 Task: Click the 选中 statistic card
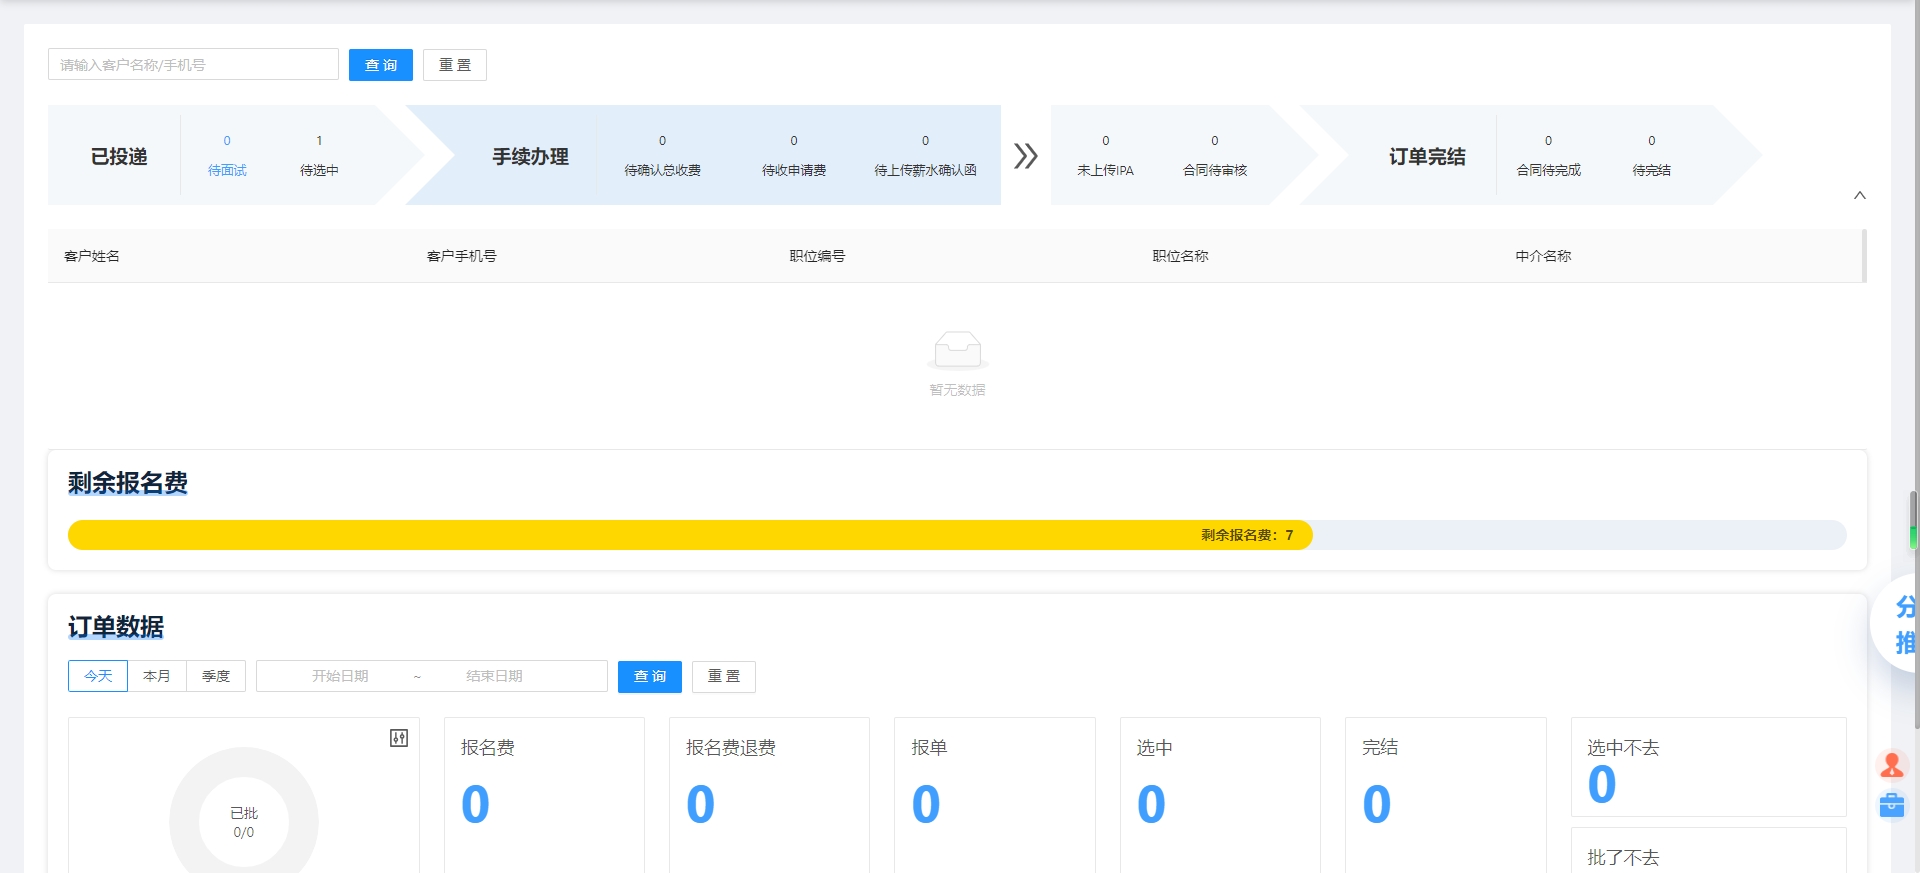coord(1220,795)
